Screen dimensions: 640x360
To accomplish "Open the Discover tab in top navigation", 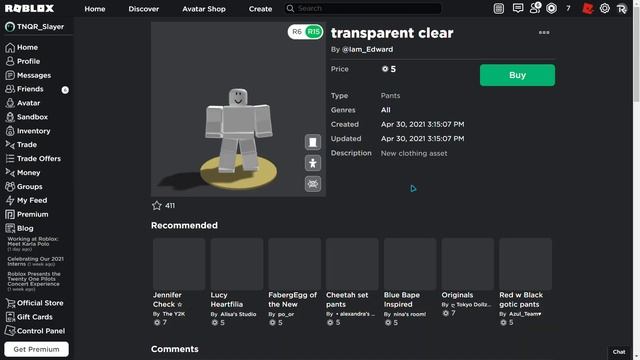I will pos(144,9).
